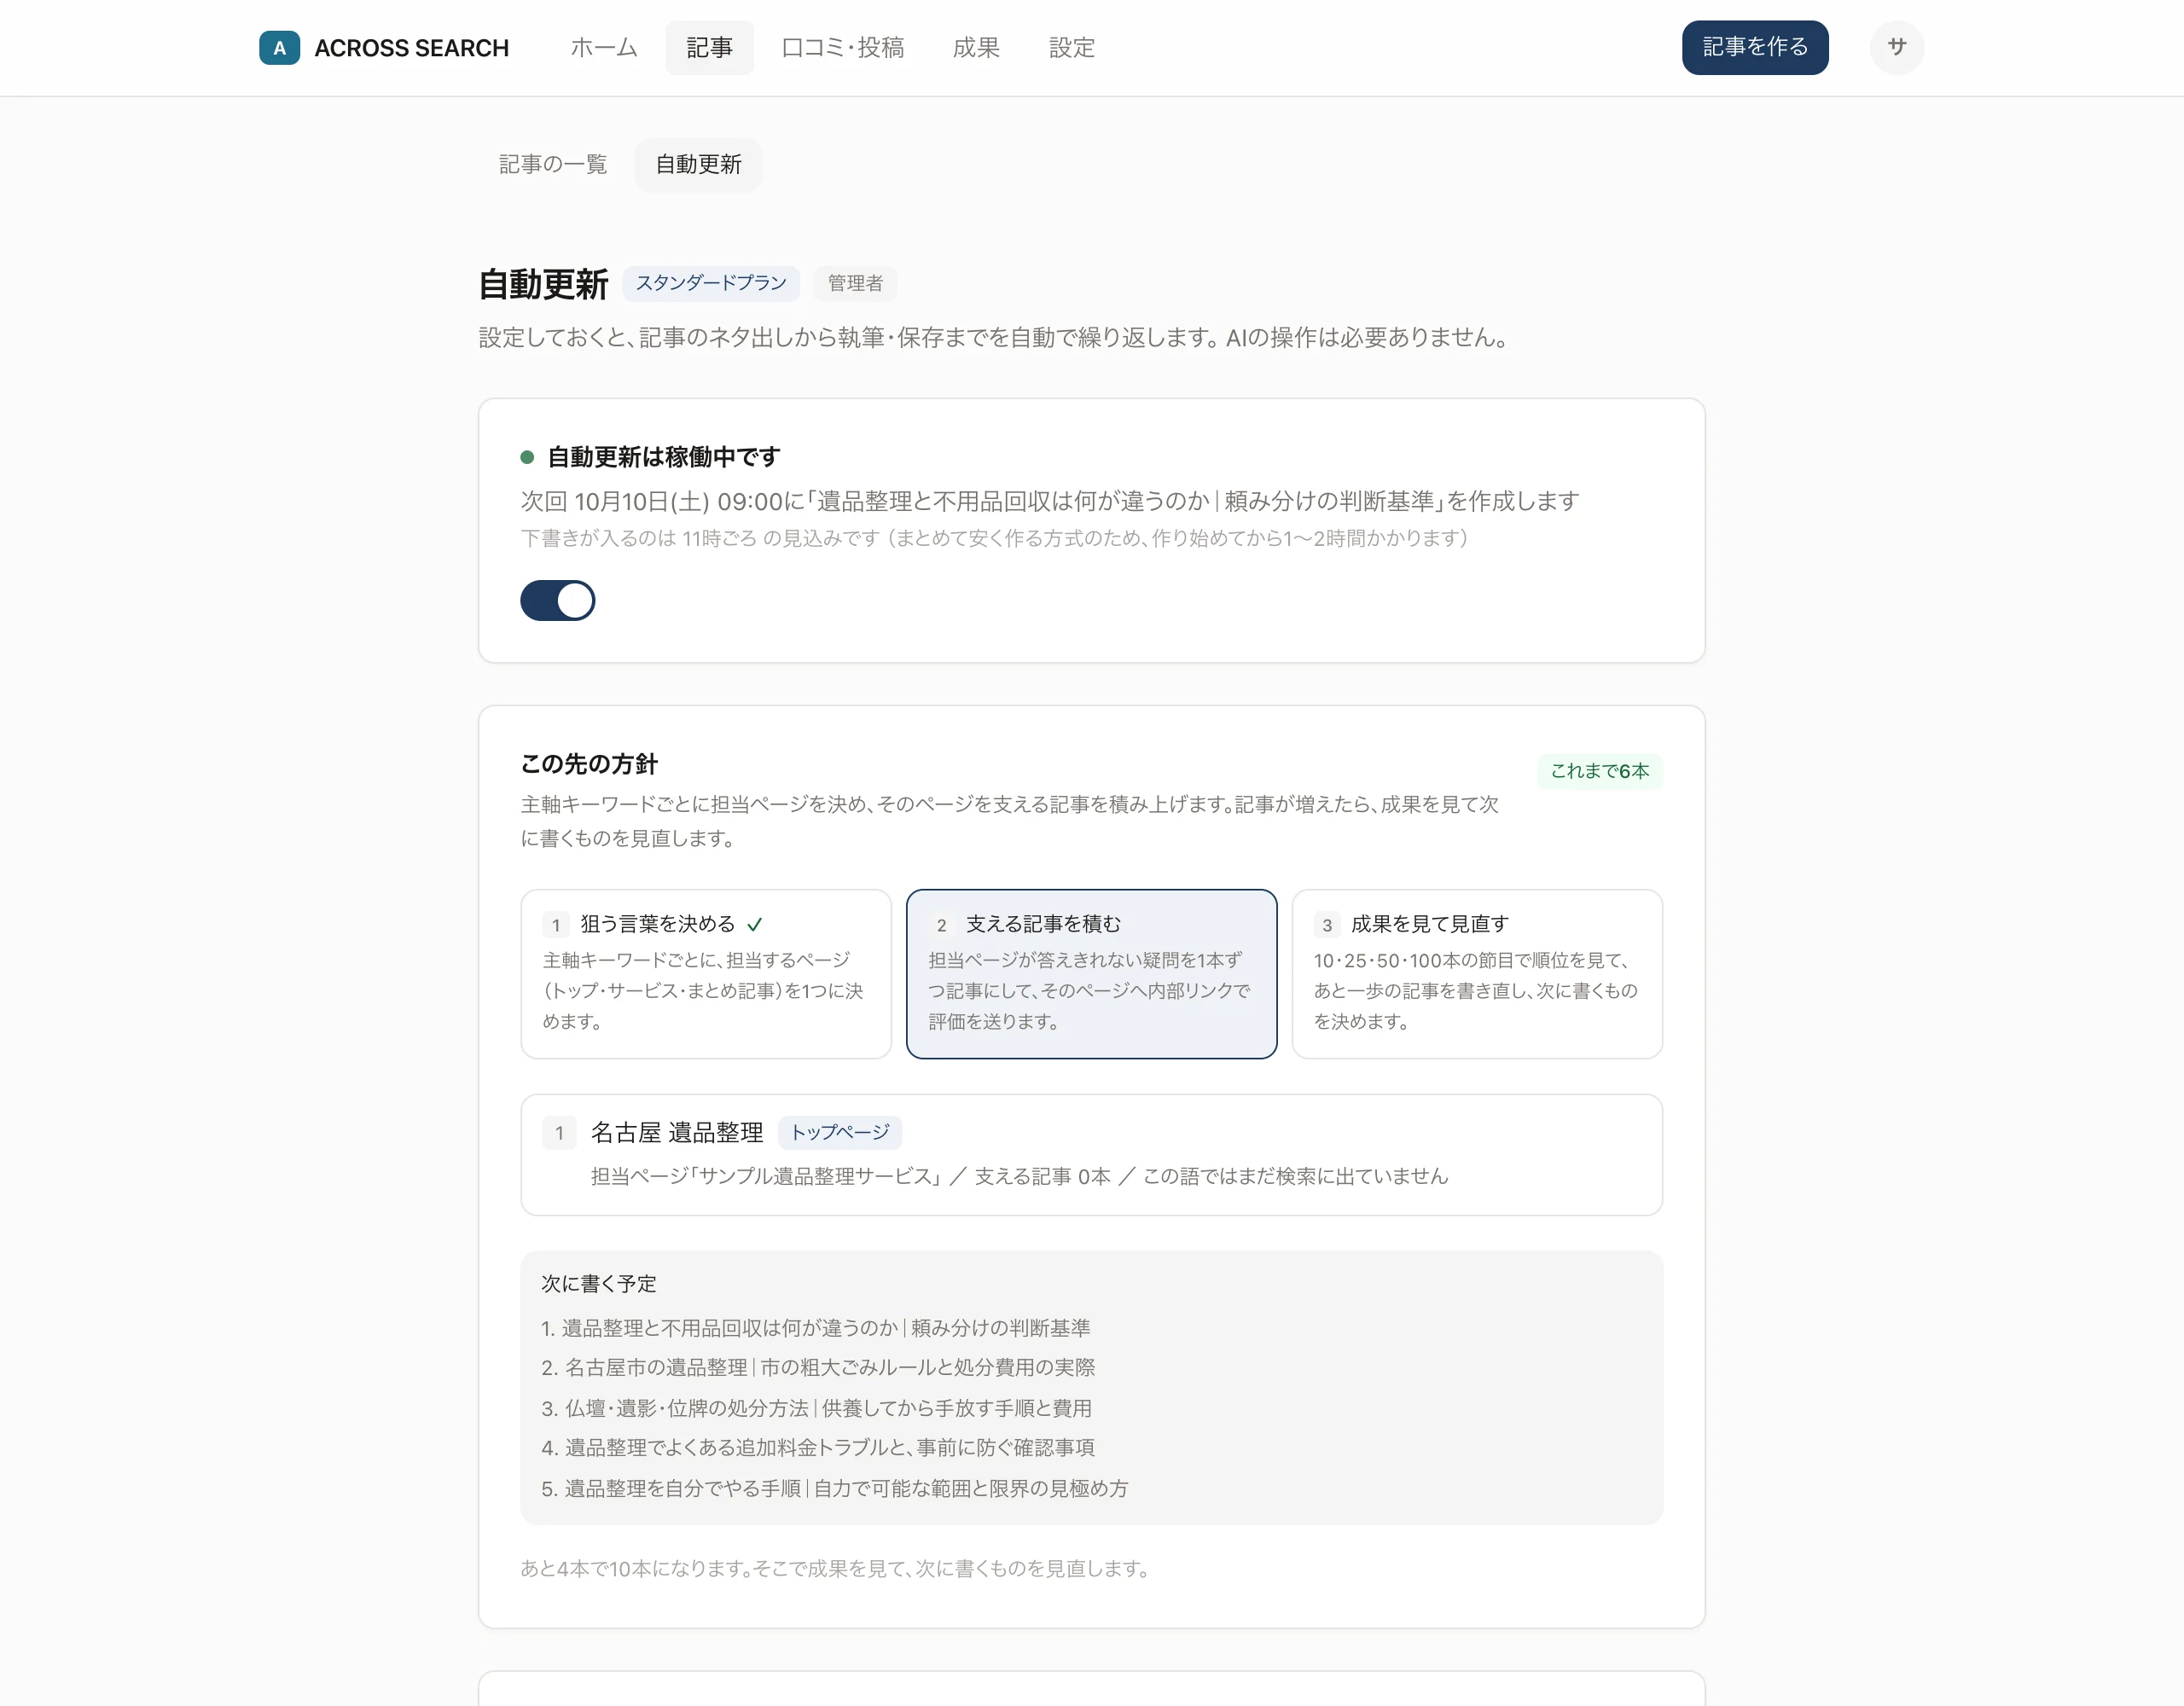Click the ACROSS SEARCH logo icon
Image resolution: width=2184 pixels, height=1706 pixels.
click(x=279, y=47)
